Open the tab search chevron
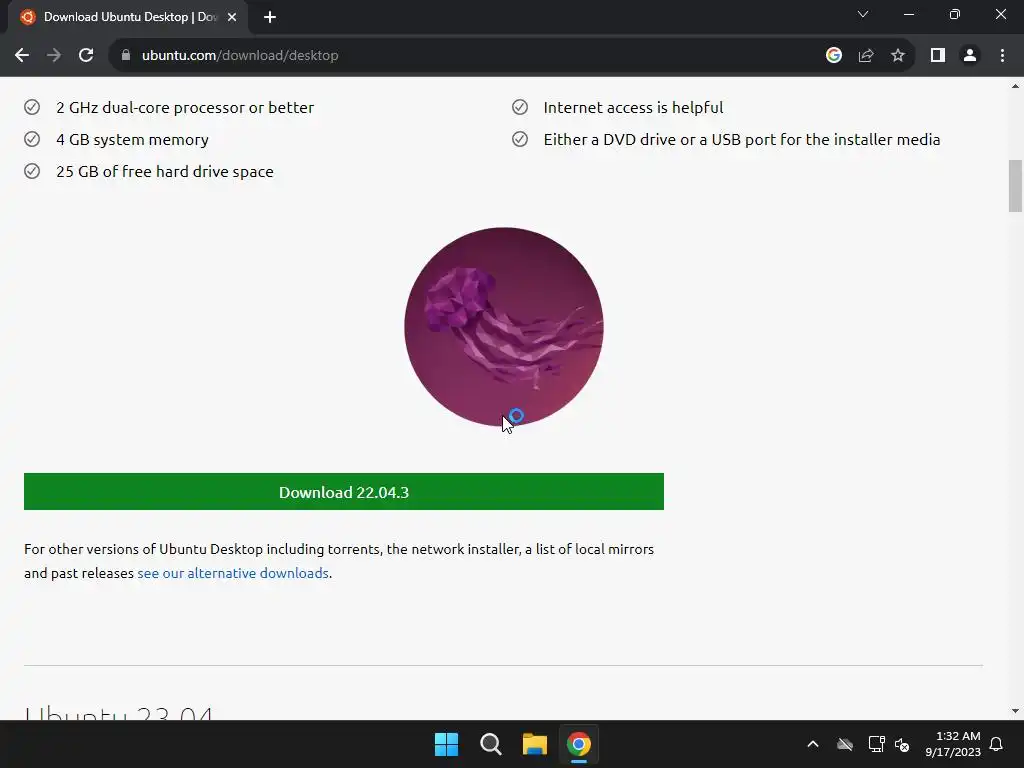Screen dimensions: 1024x768 863,14
